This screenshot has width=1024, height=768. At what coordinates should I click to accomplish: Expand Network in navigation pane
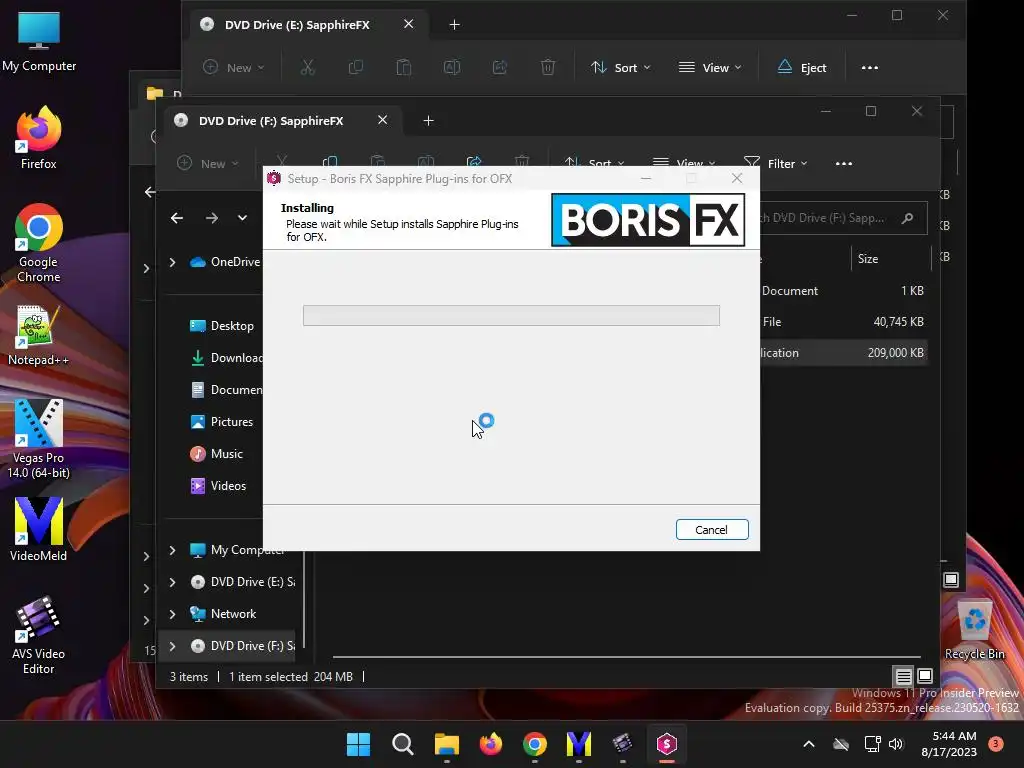click(x=172, y=614)
